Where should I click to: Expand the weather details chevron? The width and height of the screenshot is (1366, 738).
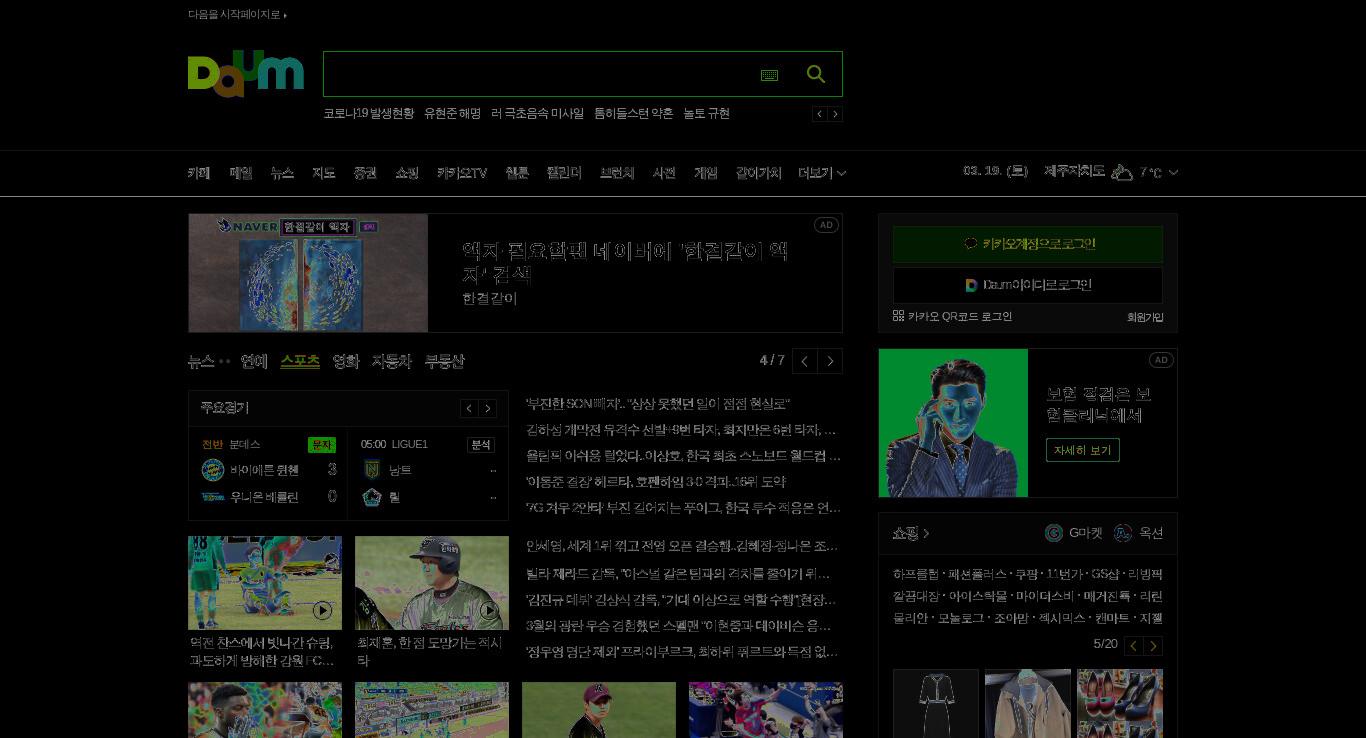point(1173,172)
